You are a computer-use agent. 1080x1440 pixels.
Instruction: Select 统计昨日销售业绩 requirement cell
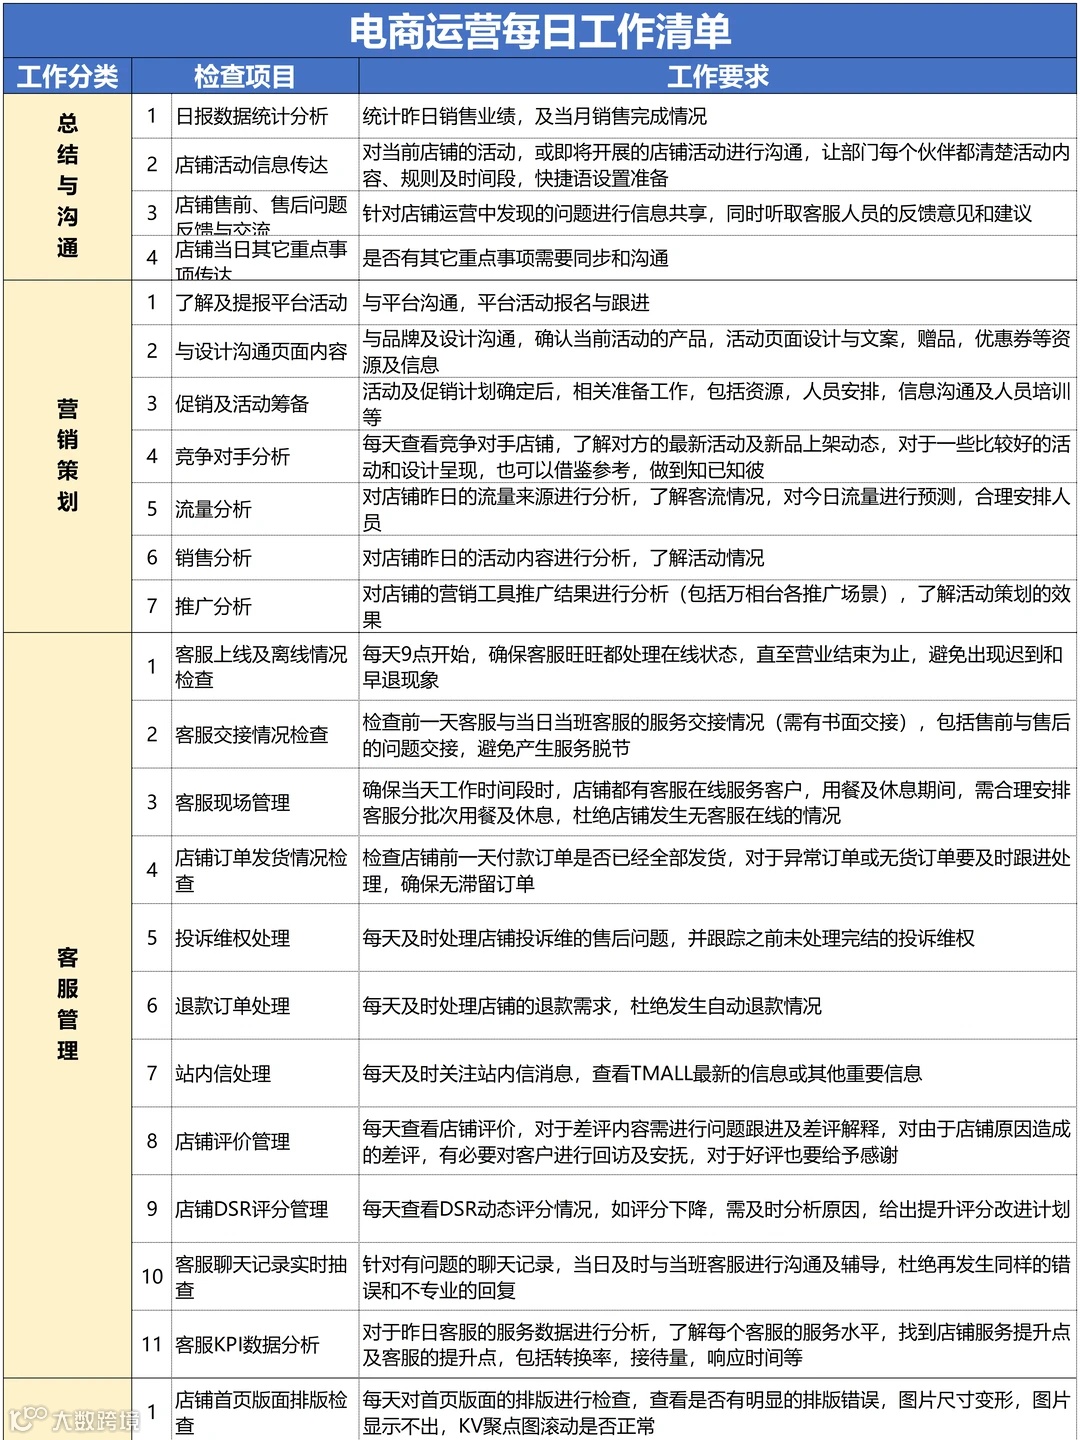718,116
